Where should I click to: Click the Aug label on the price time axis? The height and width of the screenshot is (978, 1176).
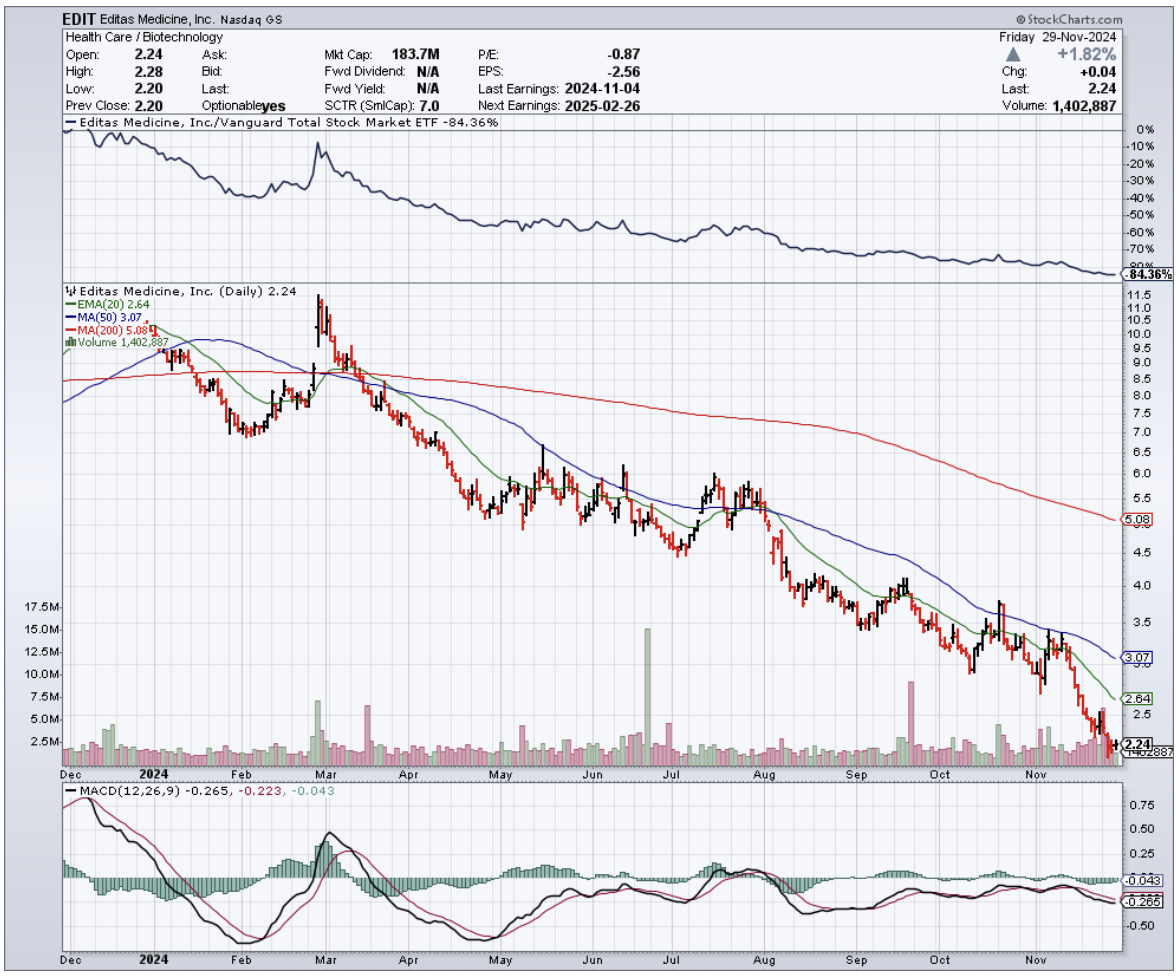pos(765,774)
